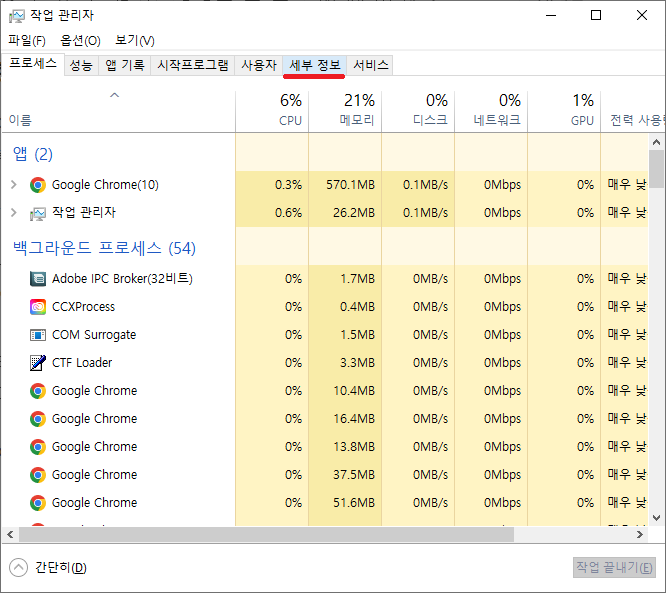The width and height of the screenshot is (666, 593).
Task: Click Chrome icon of the 10.4MB process
Action: (x=38, y=391)
